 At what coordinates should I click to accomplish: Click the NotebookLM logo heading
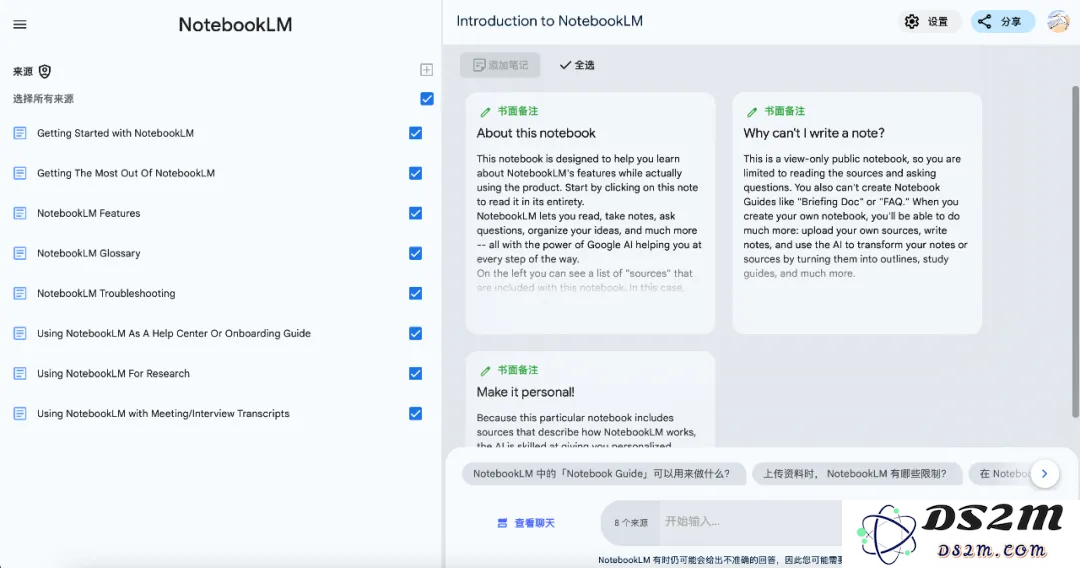click(x=236, y=25)
